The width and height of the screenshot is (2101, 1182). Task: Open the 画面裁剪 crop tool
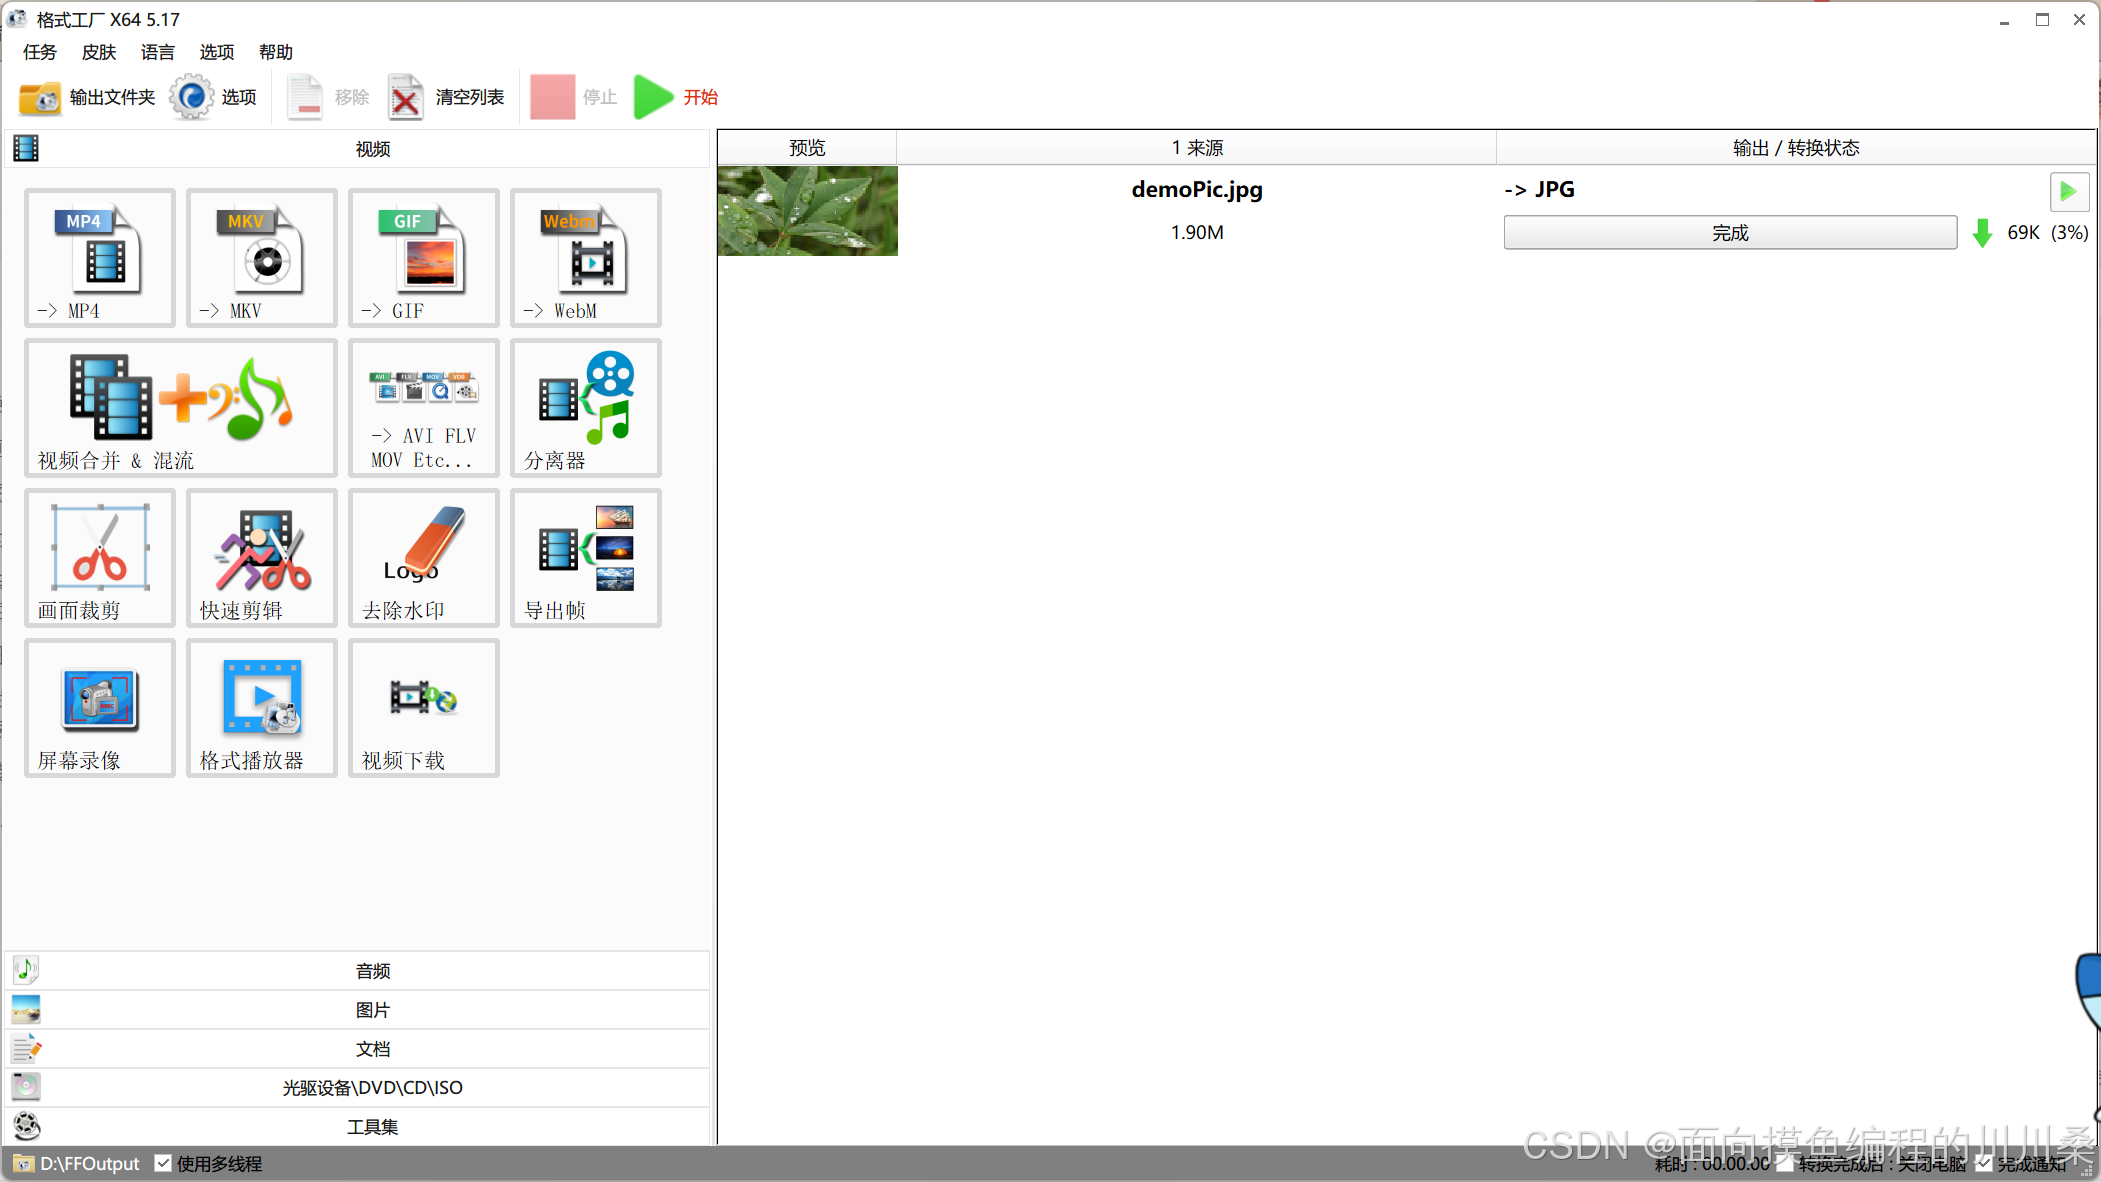[99, 557]
